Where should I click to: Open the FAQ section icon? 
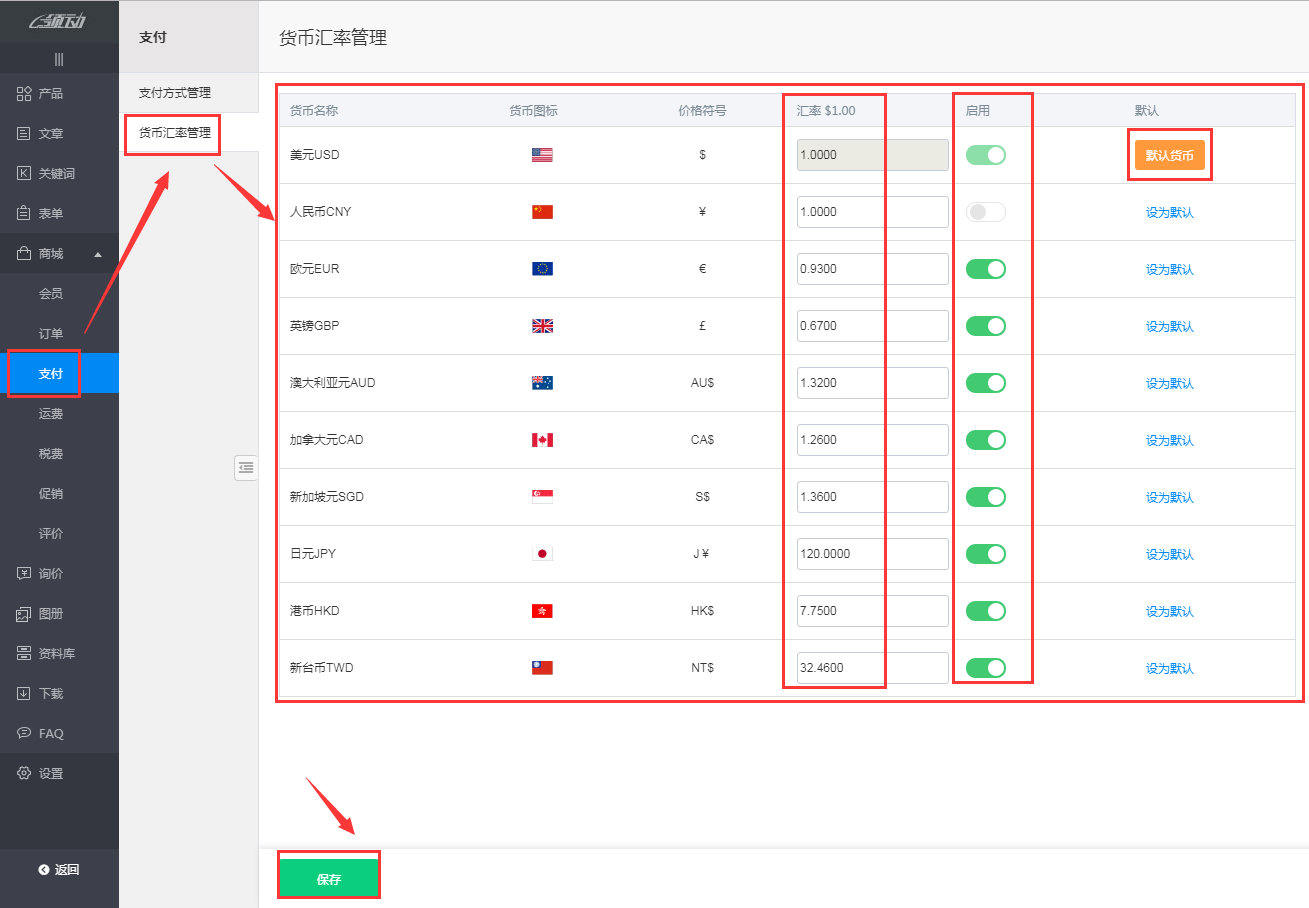pyautogui.click(x=22, y=732)
